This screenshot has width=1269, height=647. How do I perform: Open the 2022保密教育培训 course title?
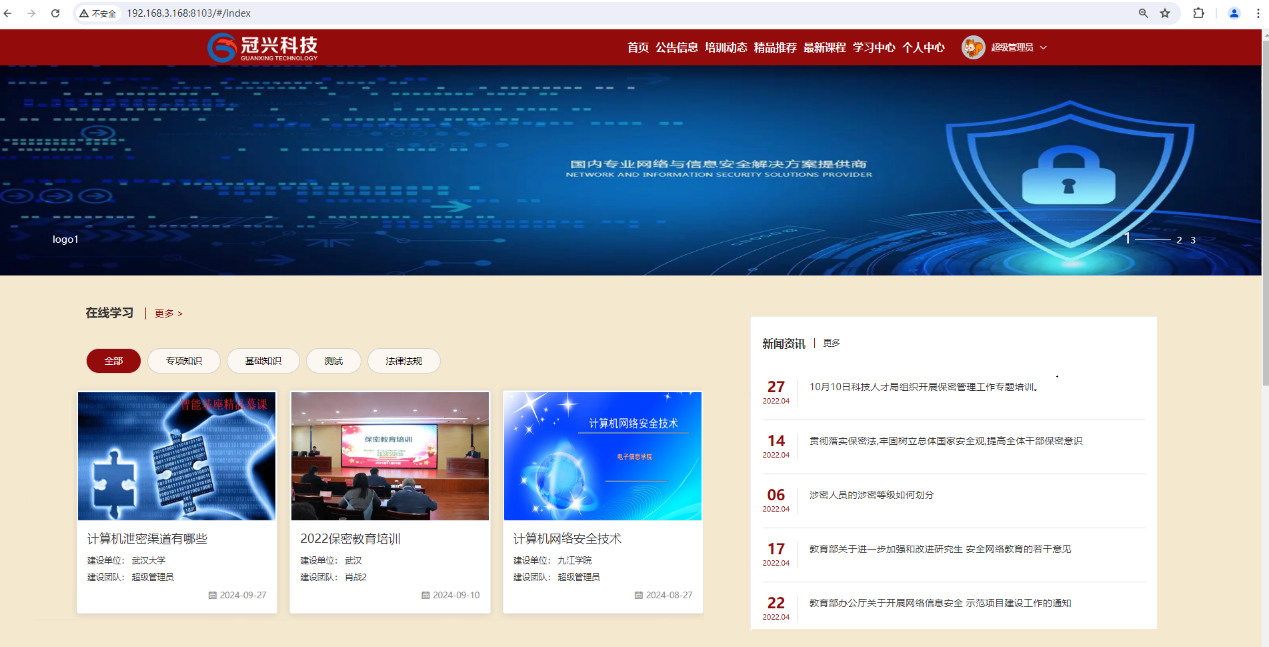(x=350, y=538)
